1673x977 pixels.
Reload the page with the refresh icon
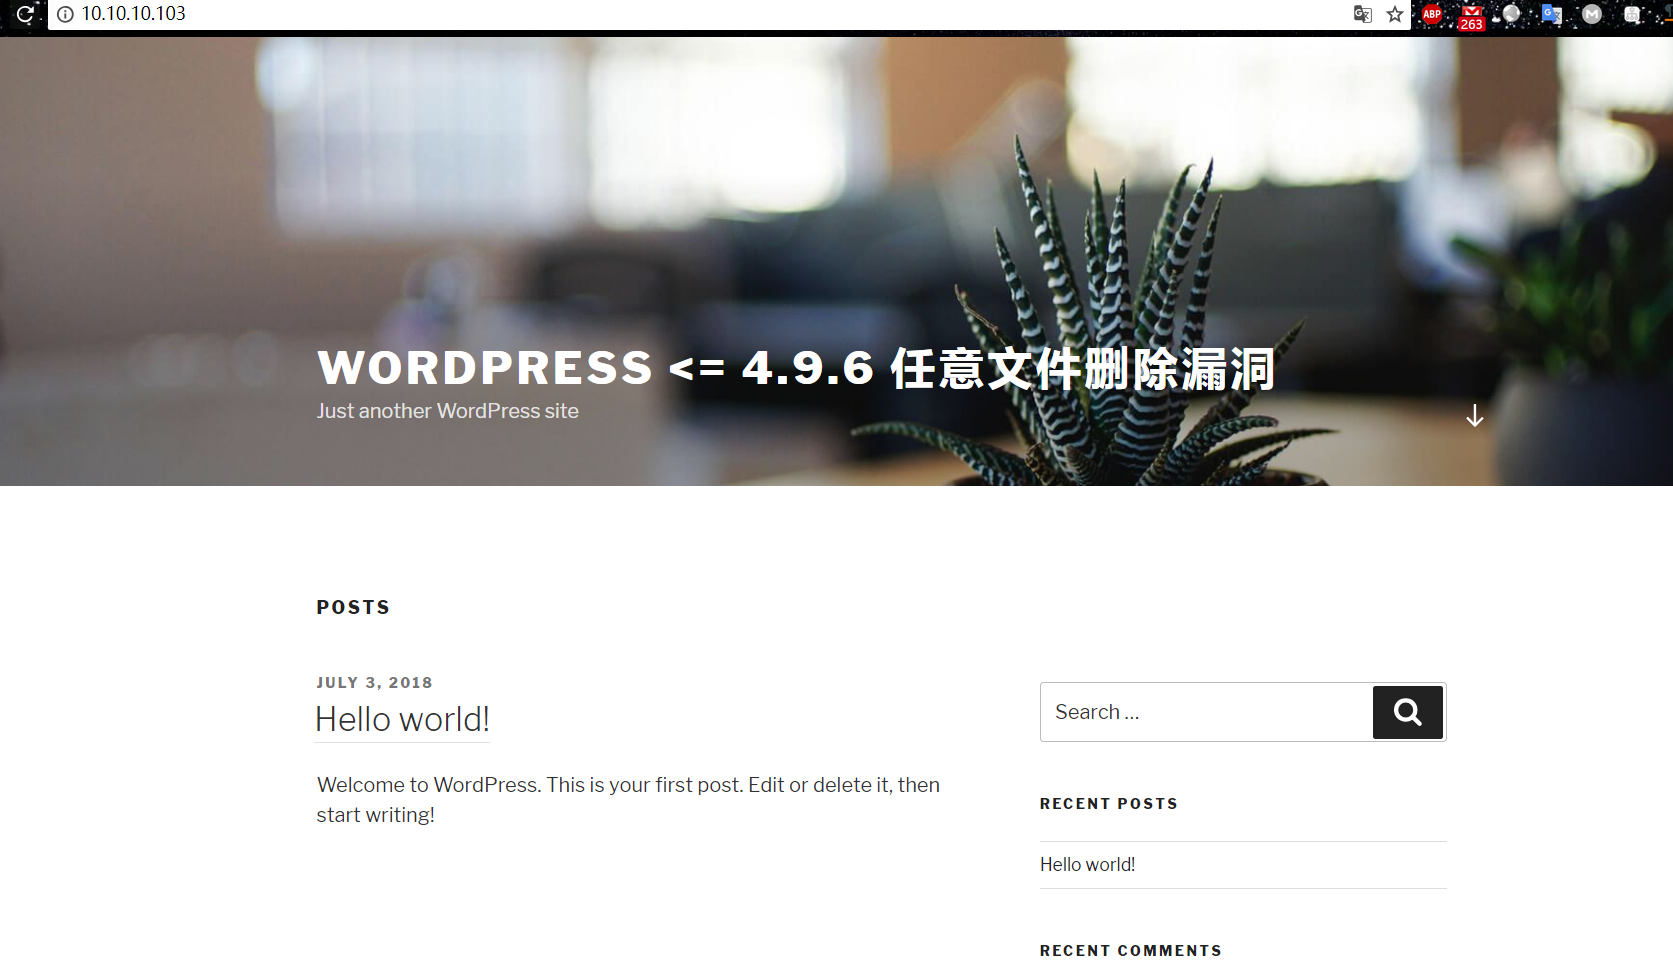(x=25, y=14)
